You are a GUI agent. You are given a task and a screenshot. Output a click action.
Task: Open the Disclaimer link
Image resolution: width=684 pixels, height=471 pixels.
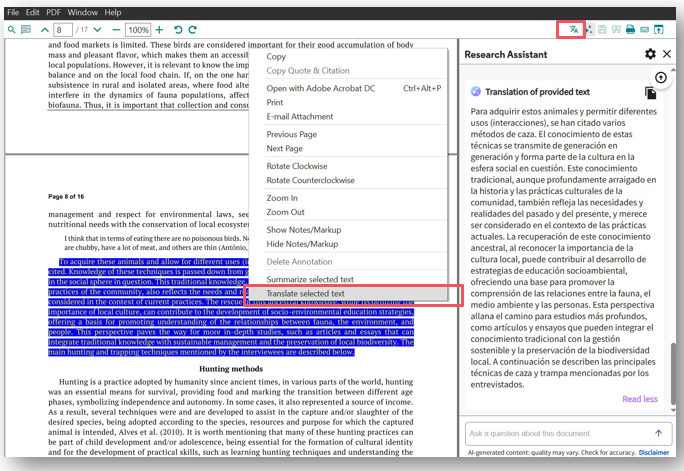click(x=654, y=451)
